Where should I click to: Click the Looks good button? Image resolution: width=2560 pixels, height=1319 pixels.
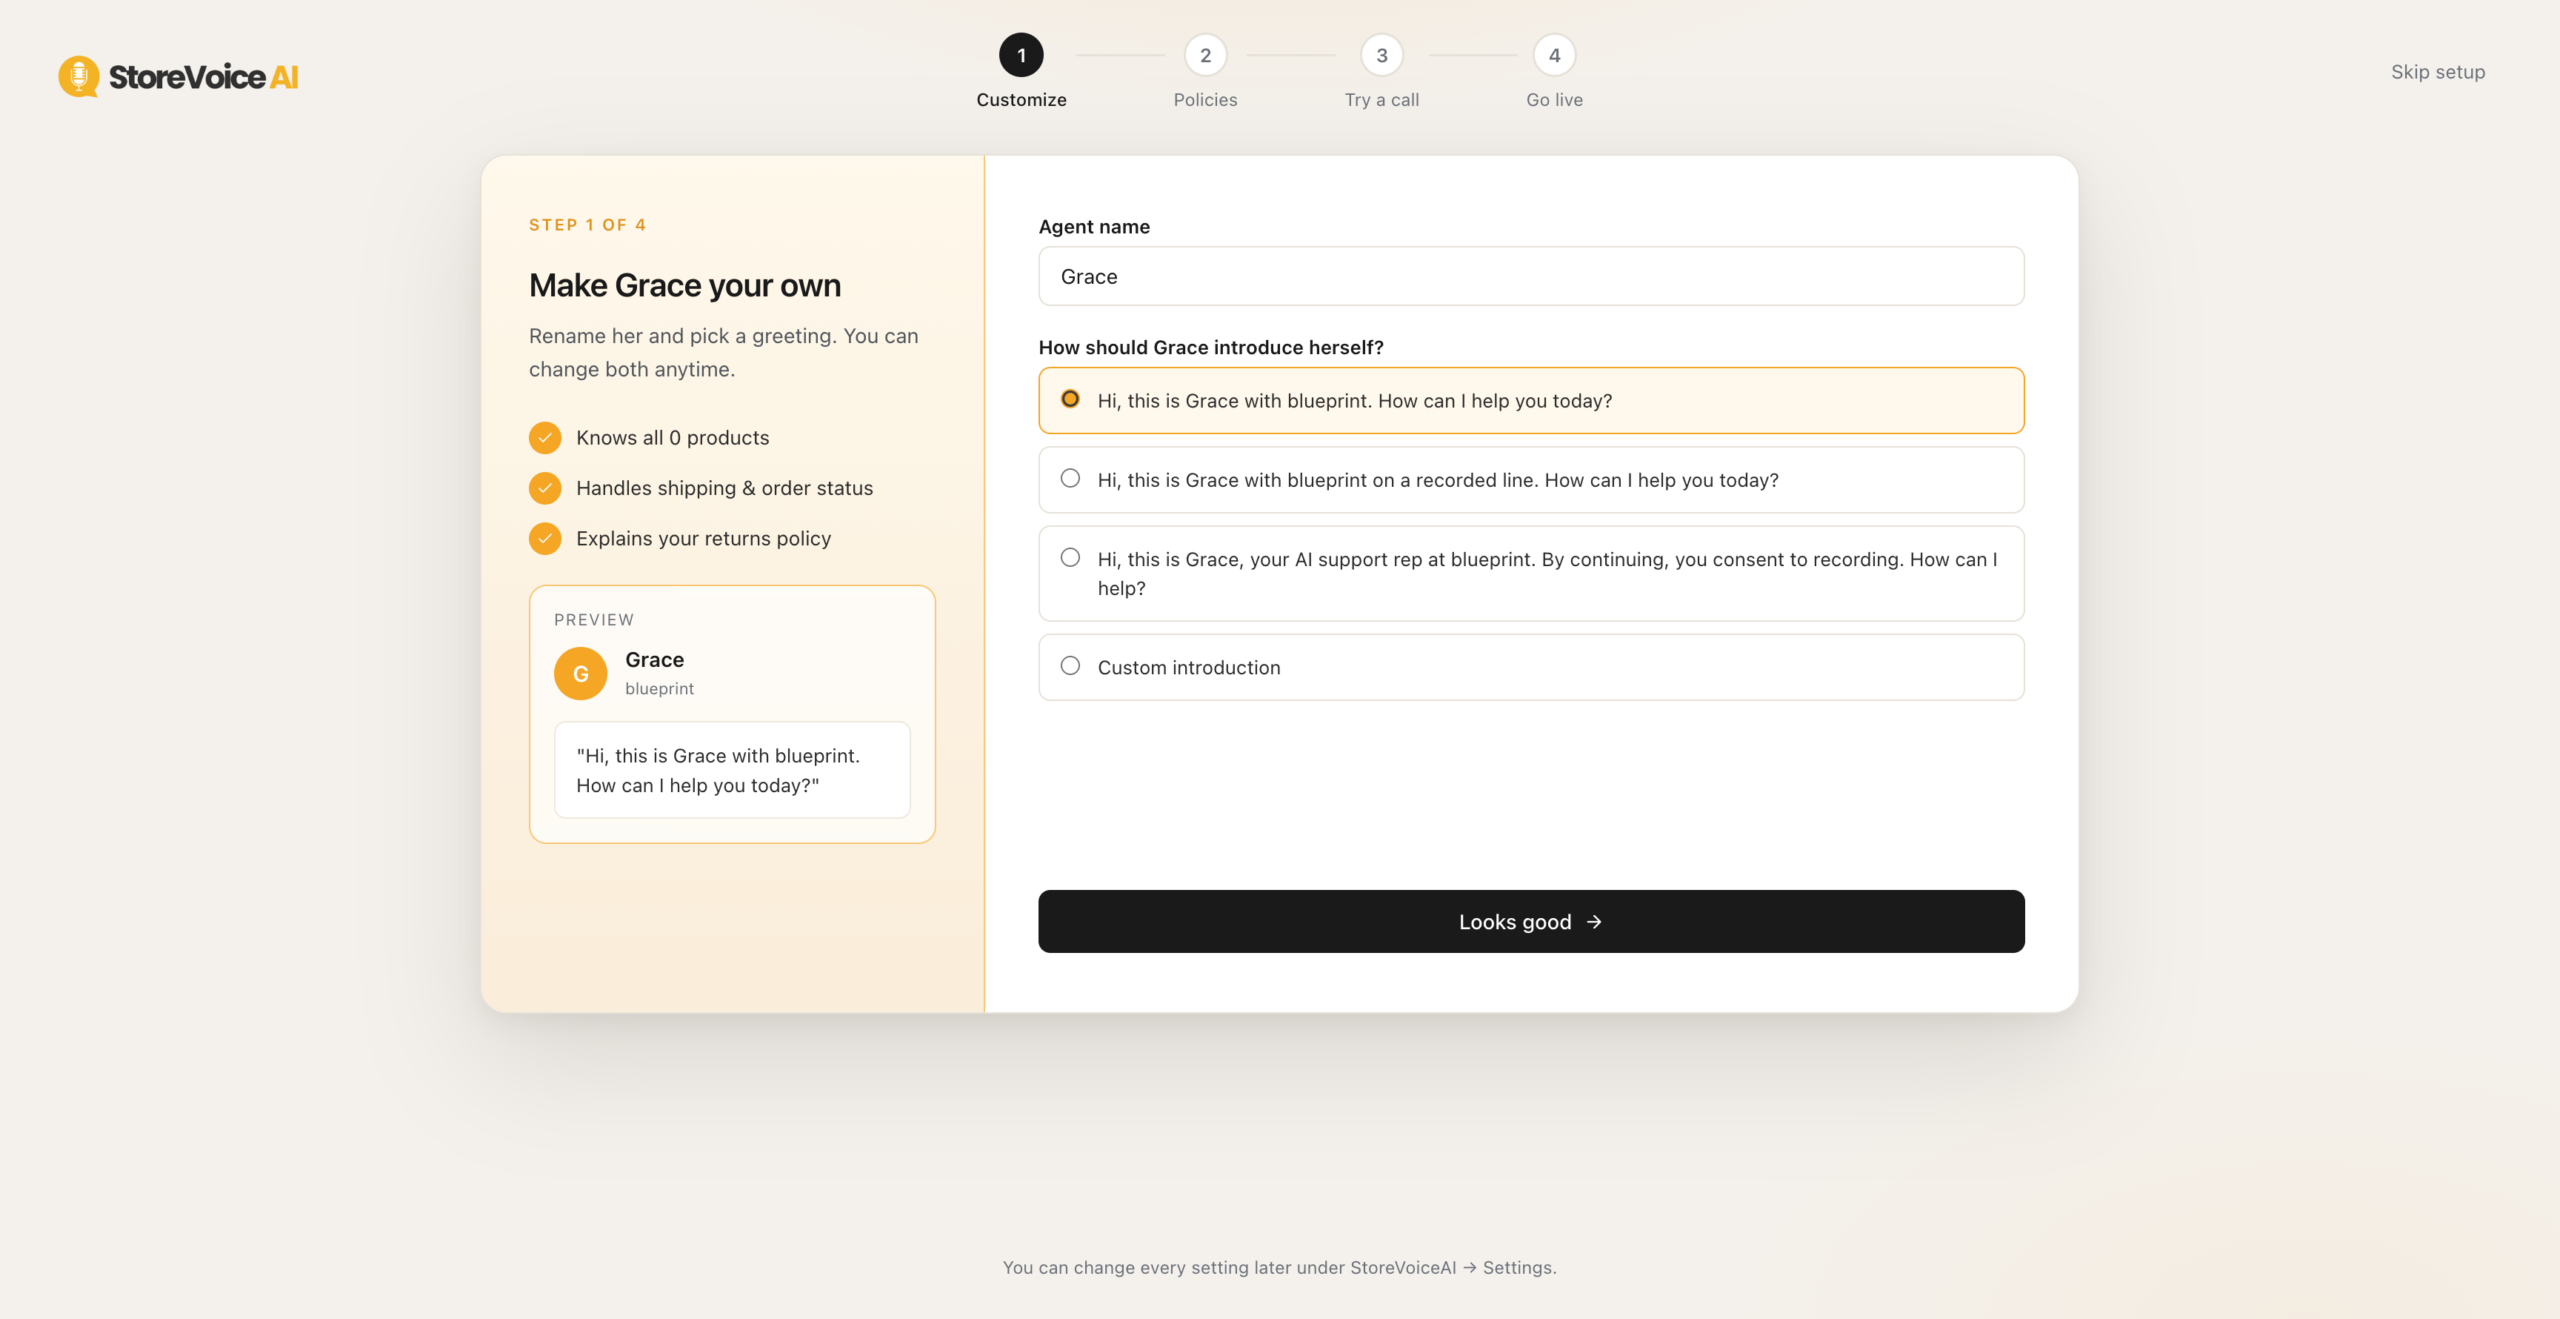[1531, 921]
